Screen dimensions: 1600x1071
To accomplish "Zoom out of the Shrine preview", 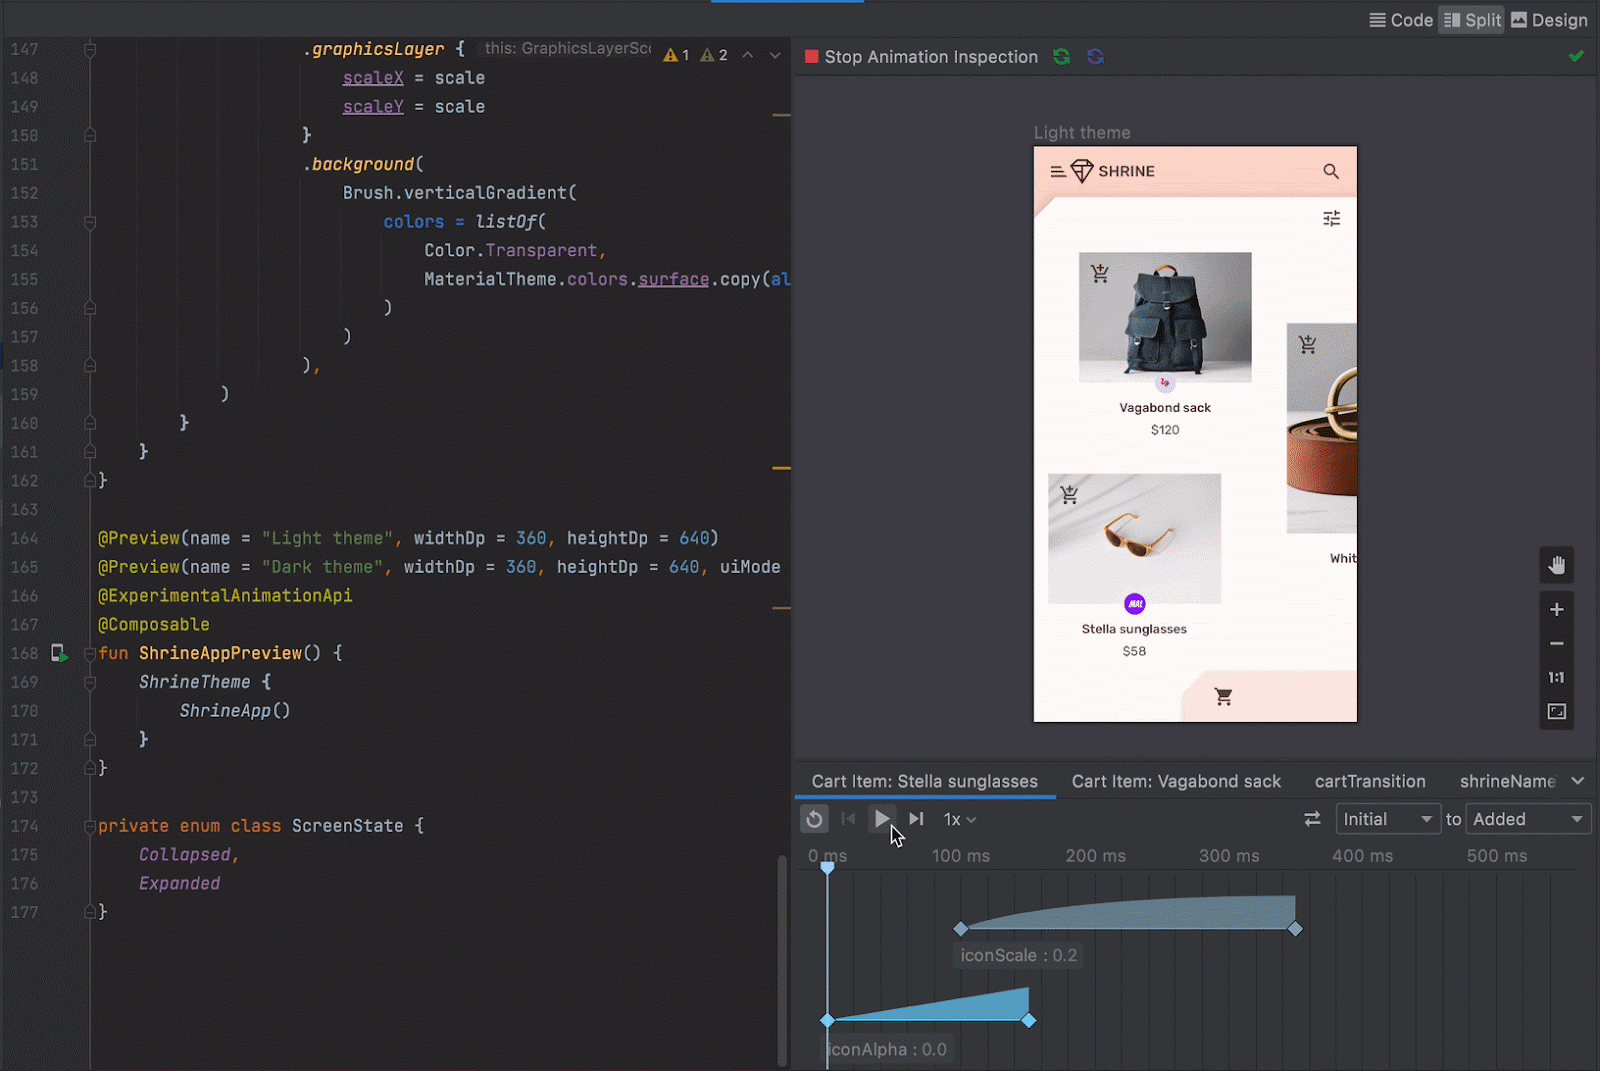I will coord(1556,643).
